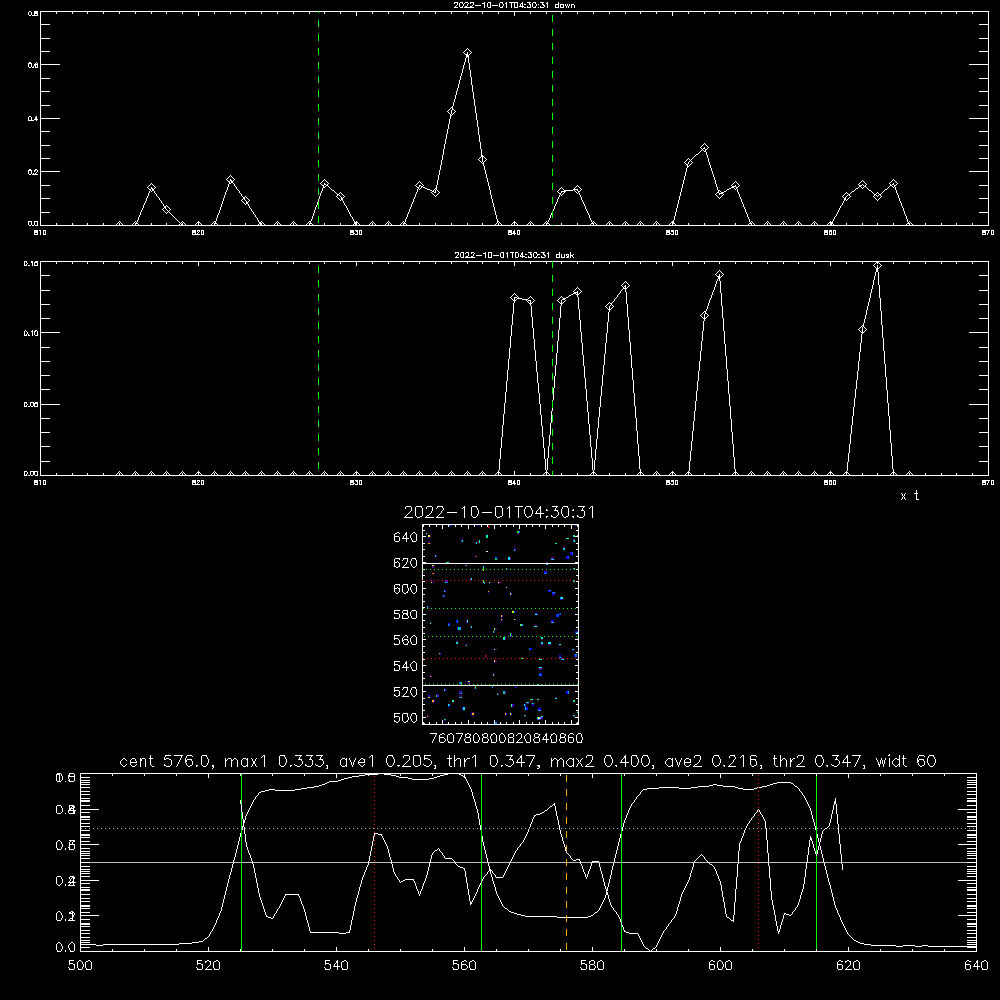Click the green vertical line near 563 in bottom plot
The image size is (1000, 1000).
click(482, 861)
